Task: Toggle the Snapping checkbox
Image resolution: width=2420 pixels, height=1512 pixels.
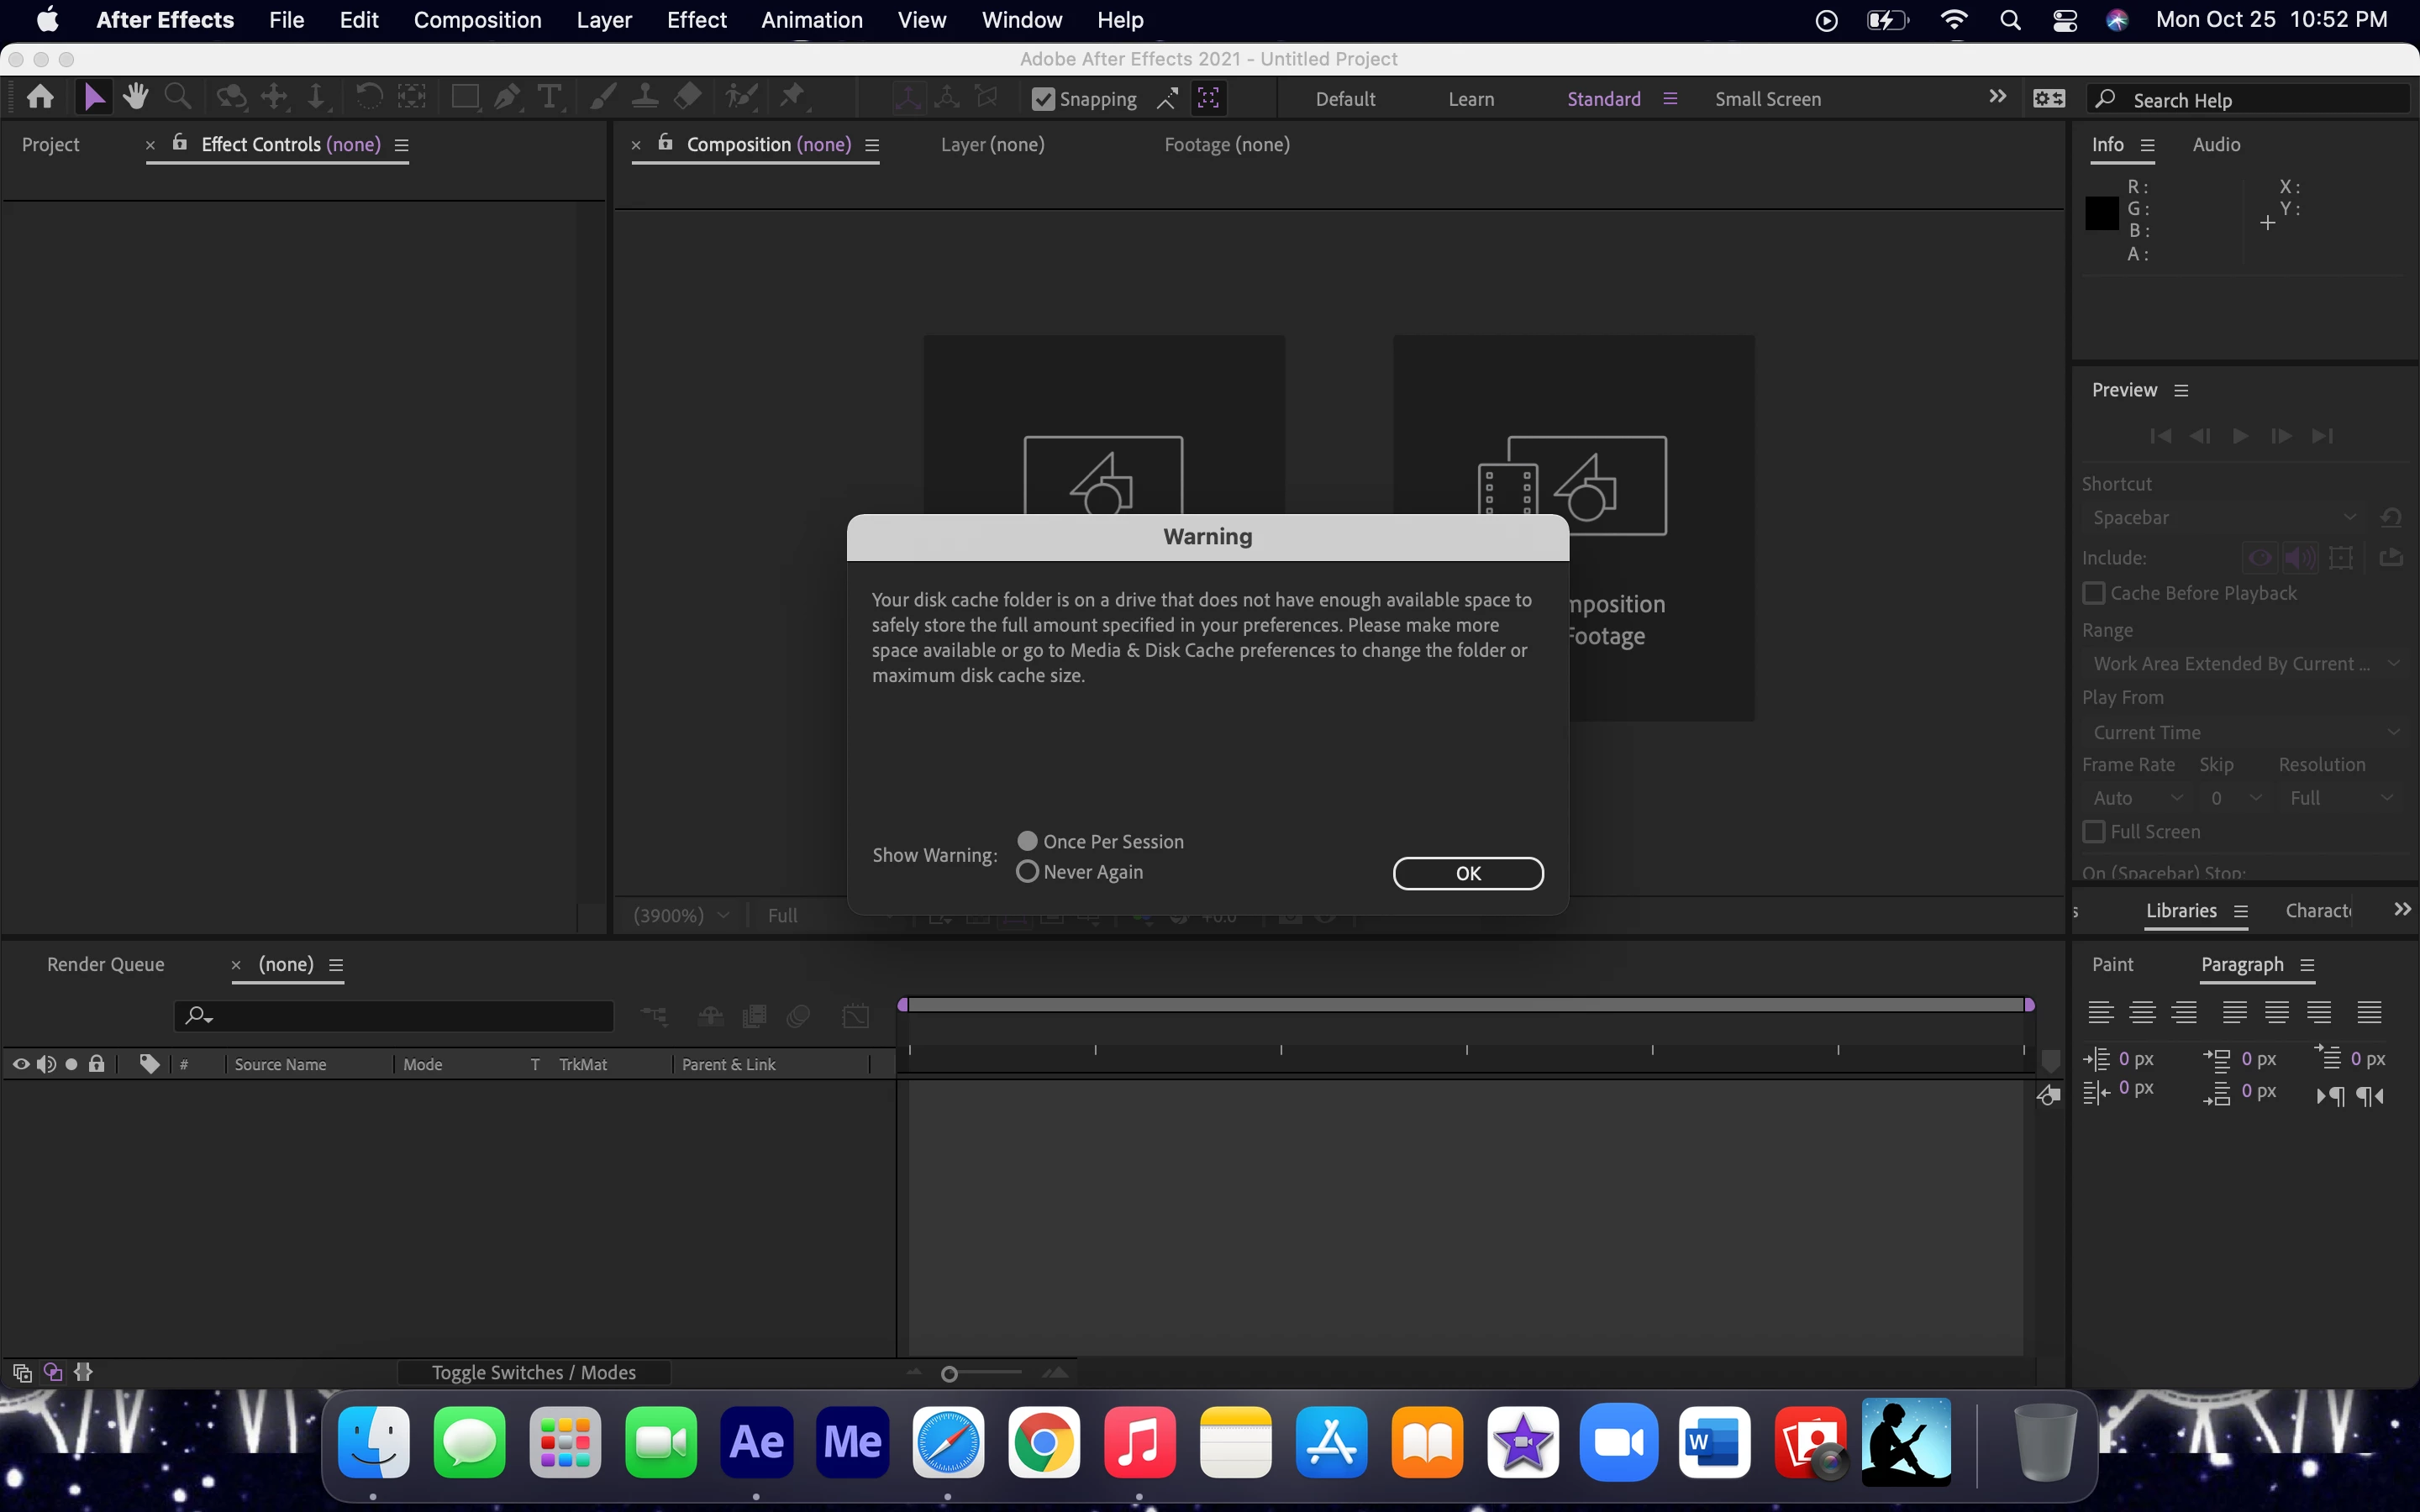Action: click(1043, 99)
